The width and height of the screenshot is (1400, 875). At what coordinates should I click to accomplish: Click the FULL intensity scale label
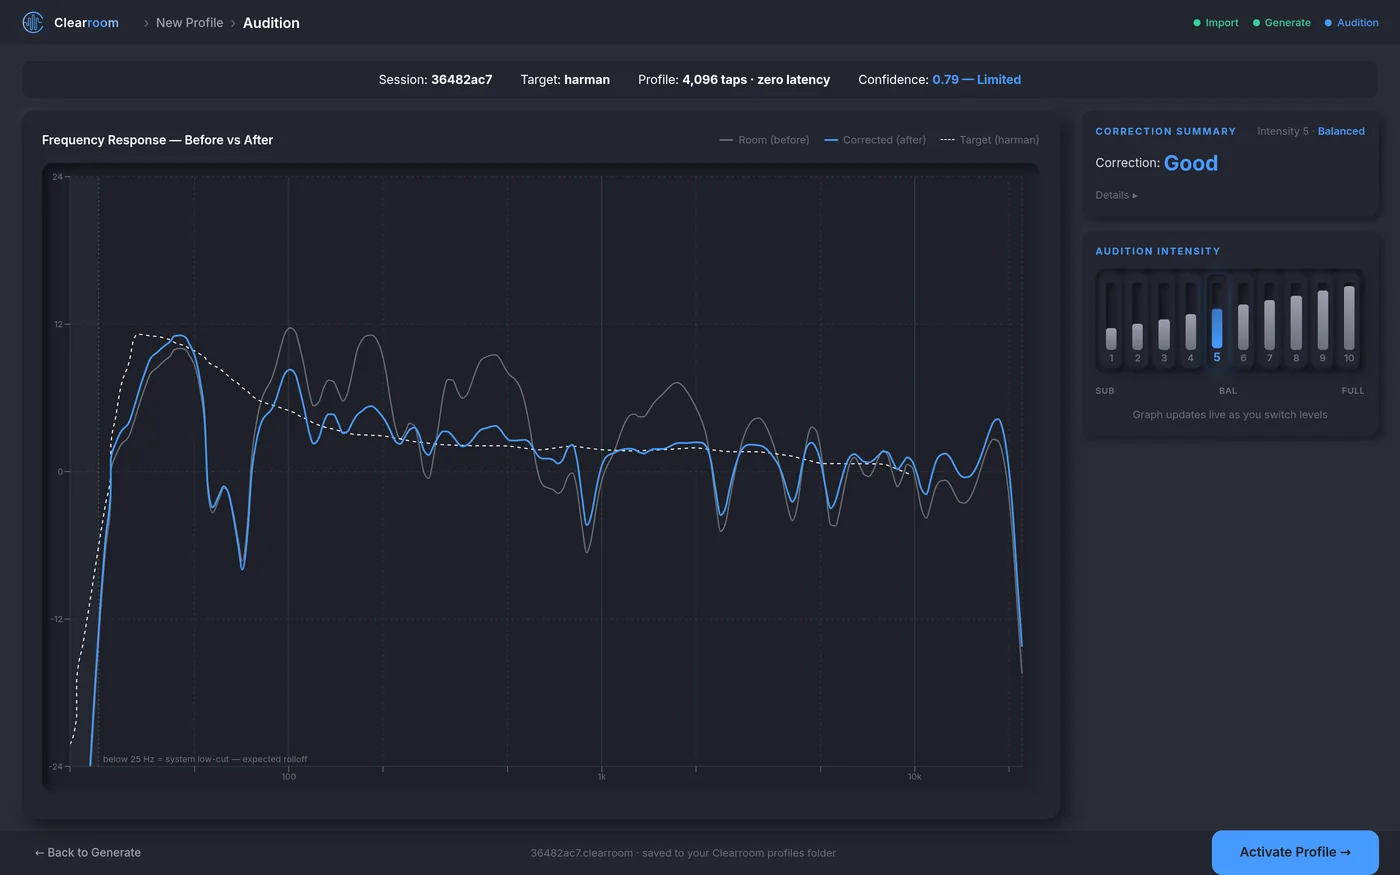[1353, 391]
